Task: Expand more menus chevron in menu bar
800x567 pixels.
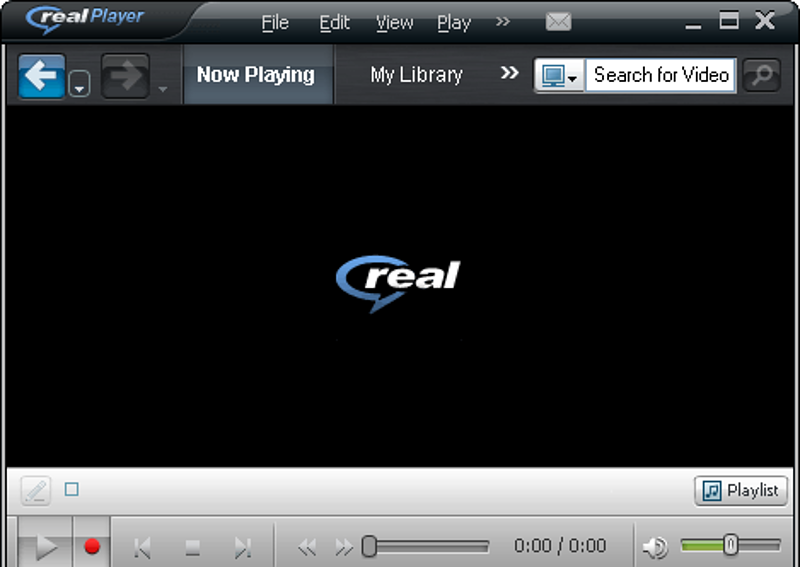Action: tap(503, 21)
